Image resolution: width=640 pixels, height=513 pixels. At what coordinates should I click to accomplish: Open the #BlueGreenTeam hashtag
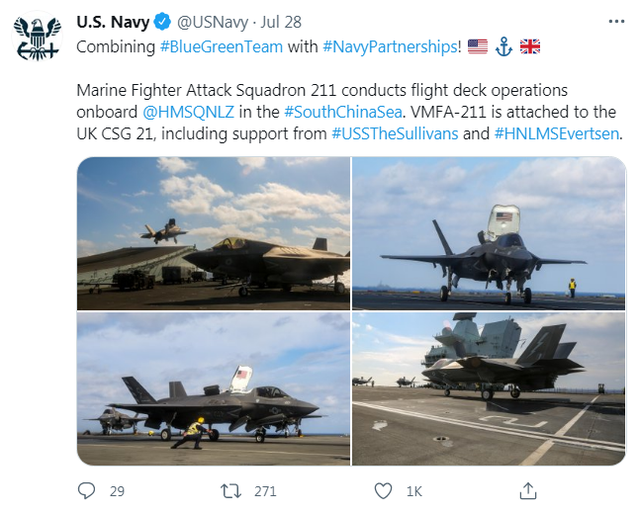(x=209, y=46)
